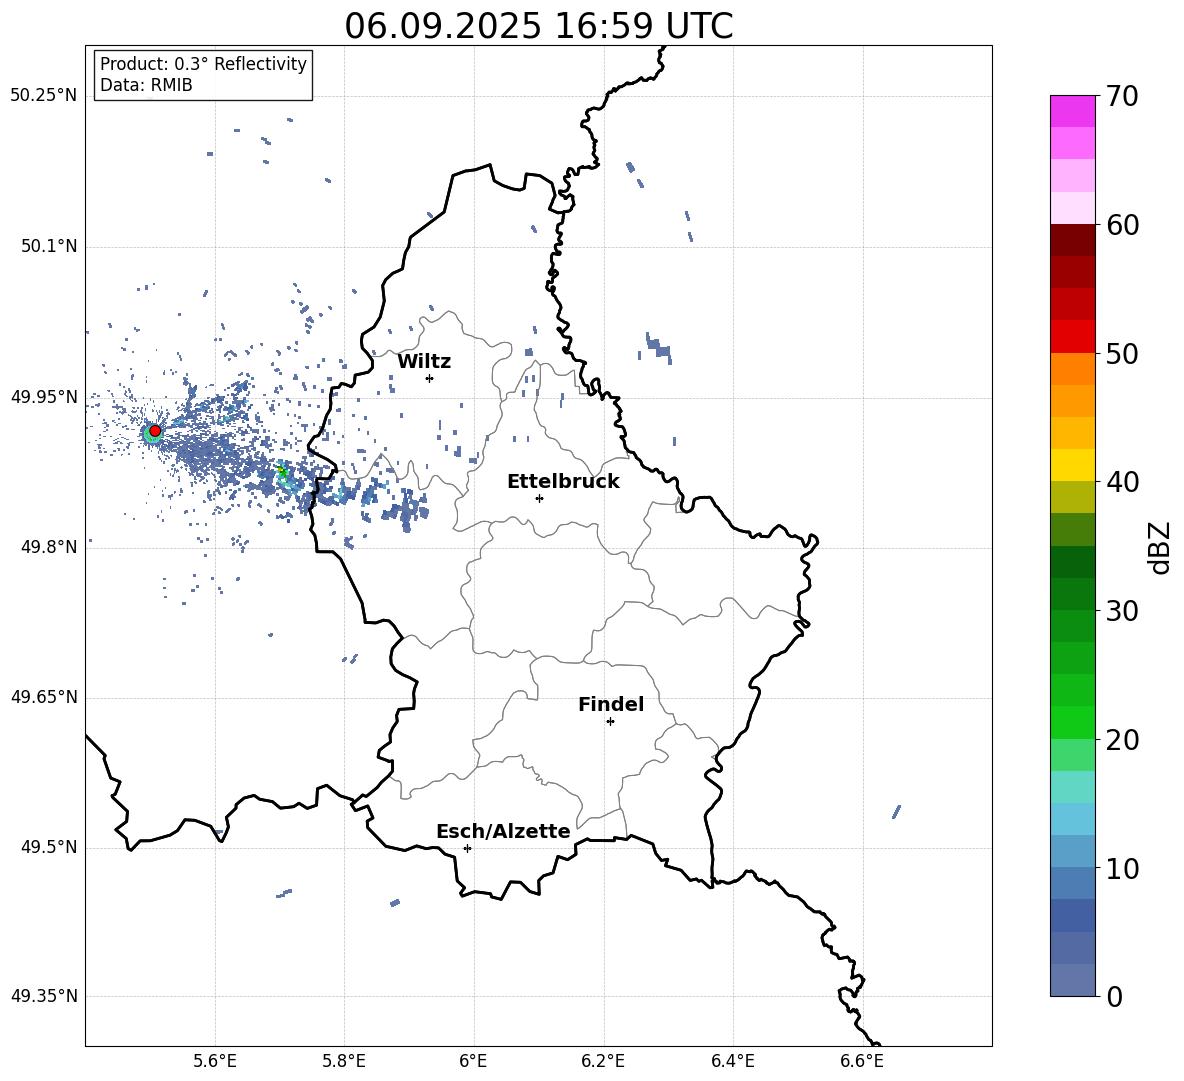
Task: Click the Findel station cross marker
Action: (610, 722)
